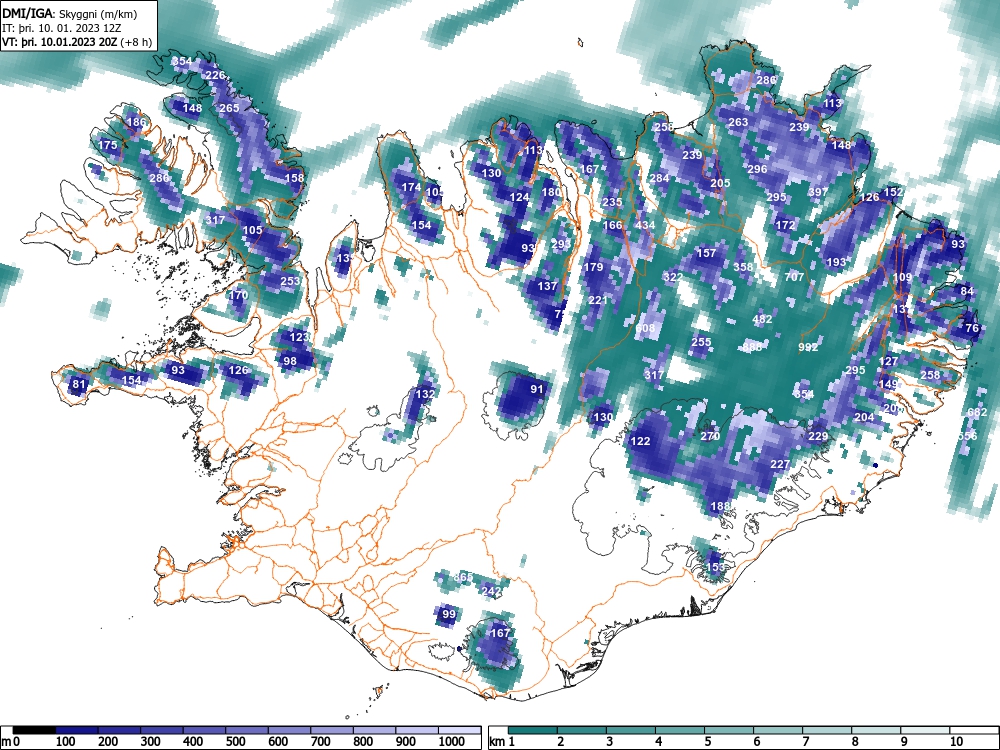Pick the white 10 km legend swatch
1000x750 pixels.
974,730
